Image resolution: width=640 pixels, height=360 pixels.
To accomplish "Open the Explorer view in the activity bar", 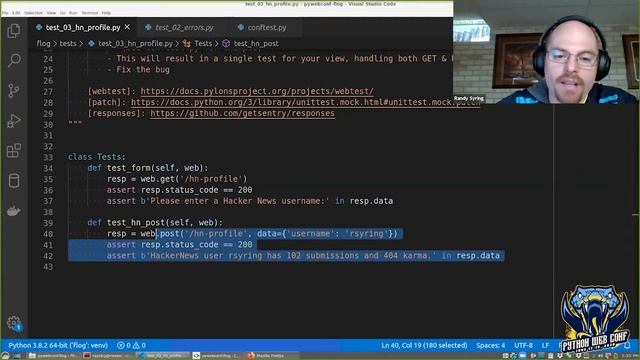I will pos(14,31).
